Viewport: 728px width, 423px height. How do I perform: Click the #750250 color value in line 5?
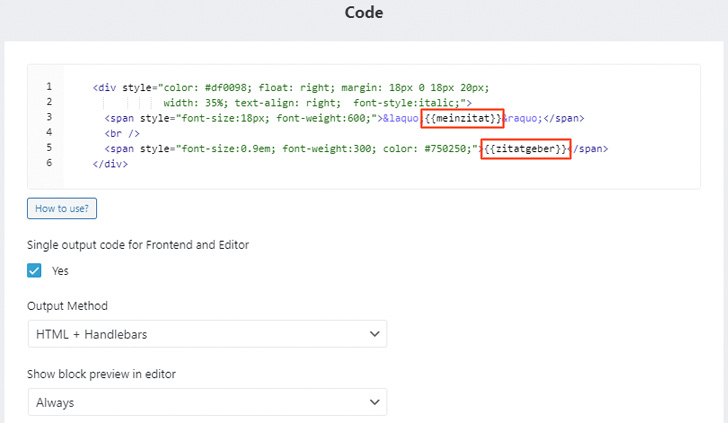445,149
